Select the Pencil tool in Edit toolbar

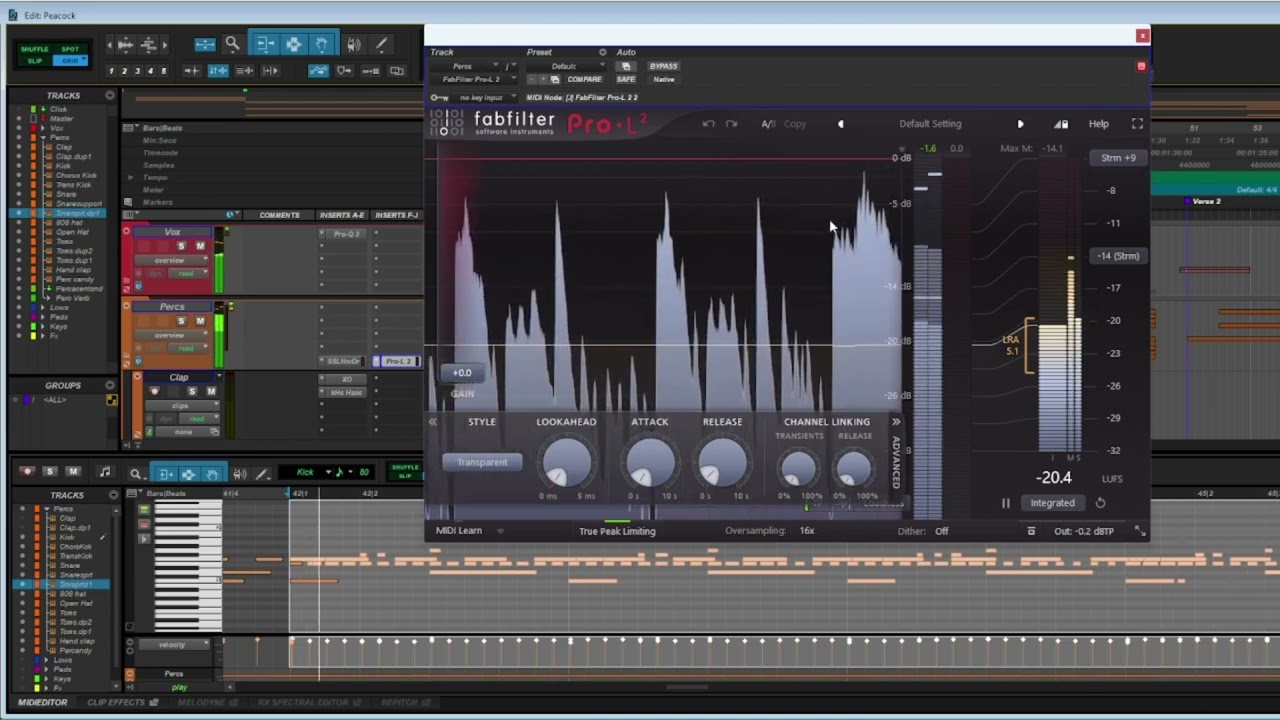(x=381, y=44)
